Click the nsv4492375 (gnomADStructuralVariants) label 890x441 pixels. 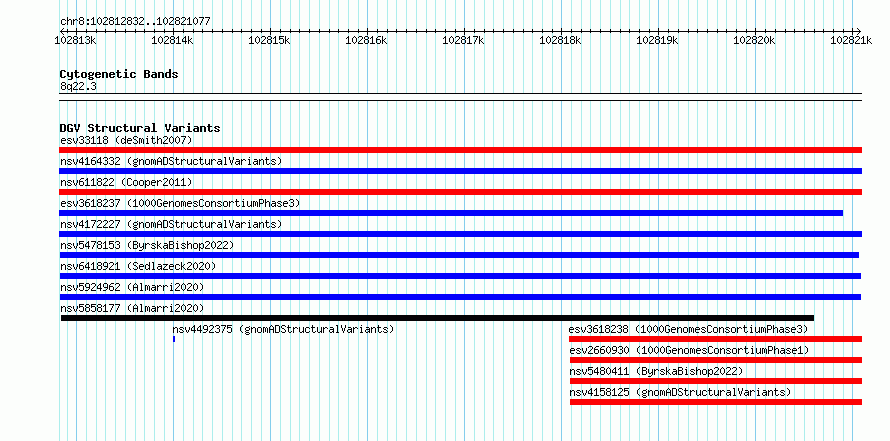click(283, 329)
